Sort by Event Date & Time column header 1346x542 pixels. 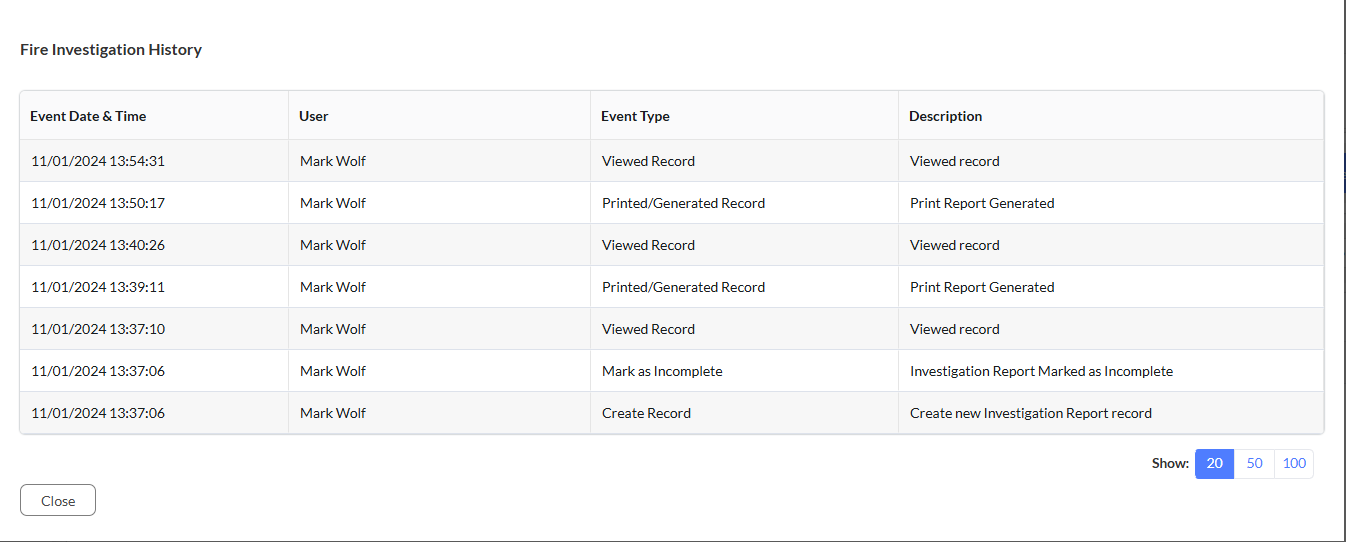pyautogui.click(x=88, y=116)
